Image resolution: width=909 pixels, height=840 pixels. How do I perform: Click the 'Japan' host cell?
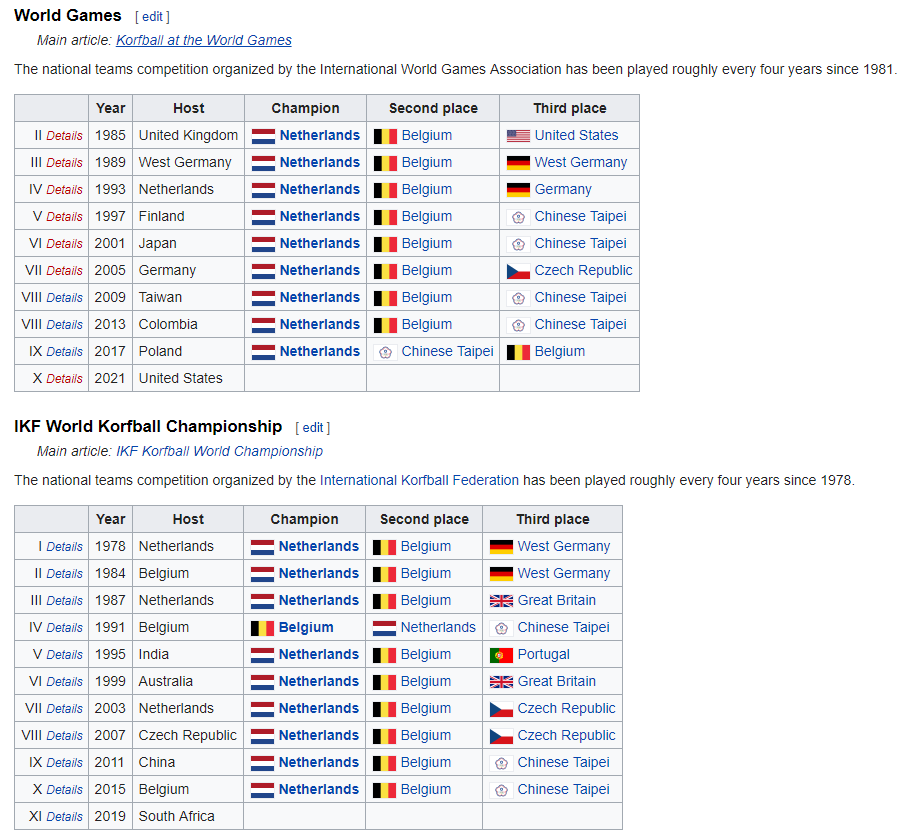pyautogui.click(x=188, y=243)
